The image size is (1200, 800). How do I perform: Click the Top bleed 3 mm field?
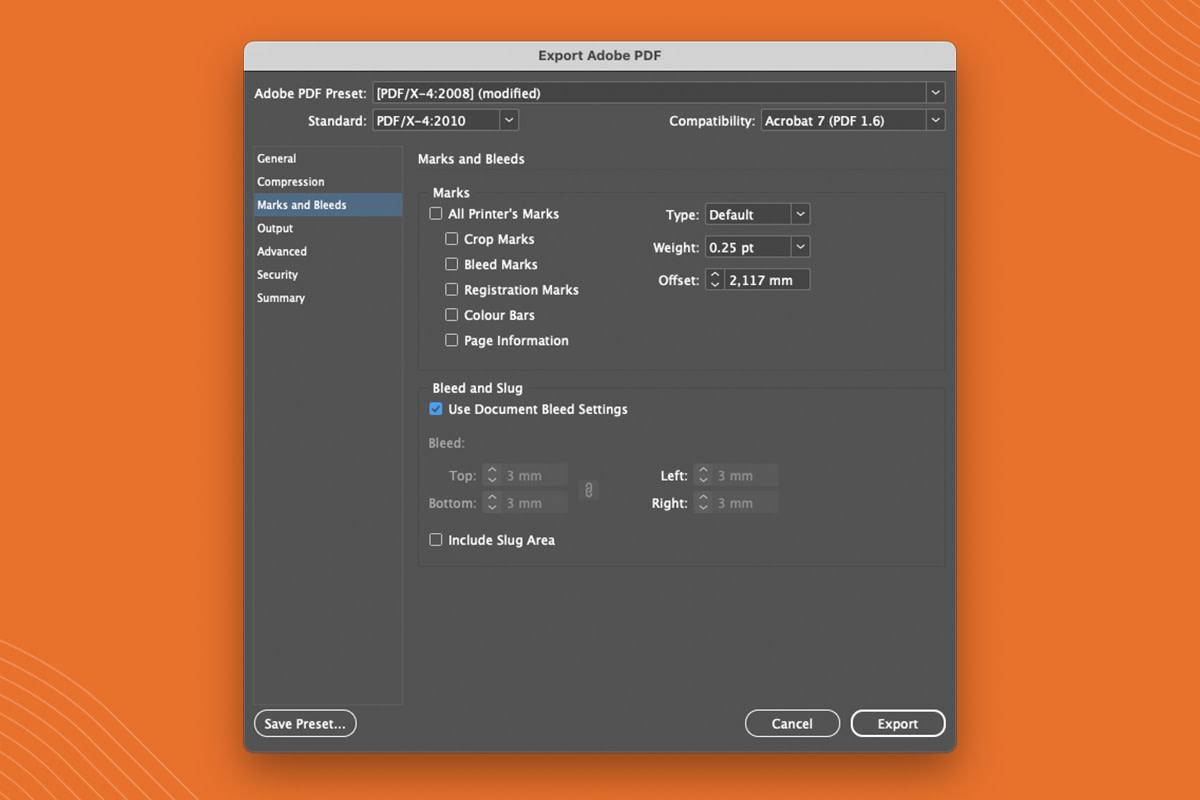coord(534,476)
